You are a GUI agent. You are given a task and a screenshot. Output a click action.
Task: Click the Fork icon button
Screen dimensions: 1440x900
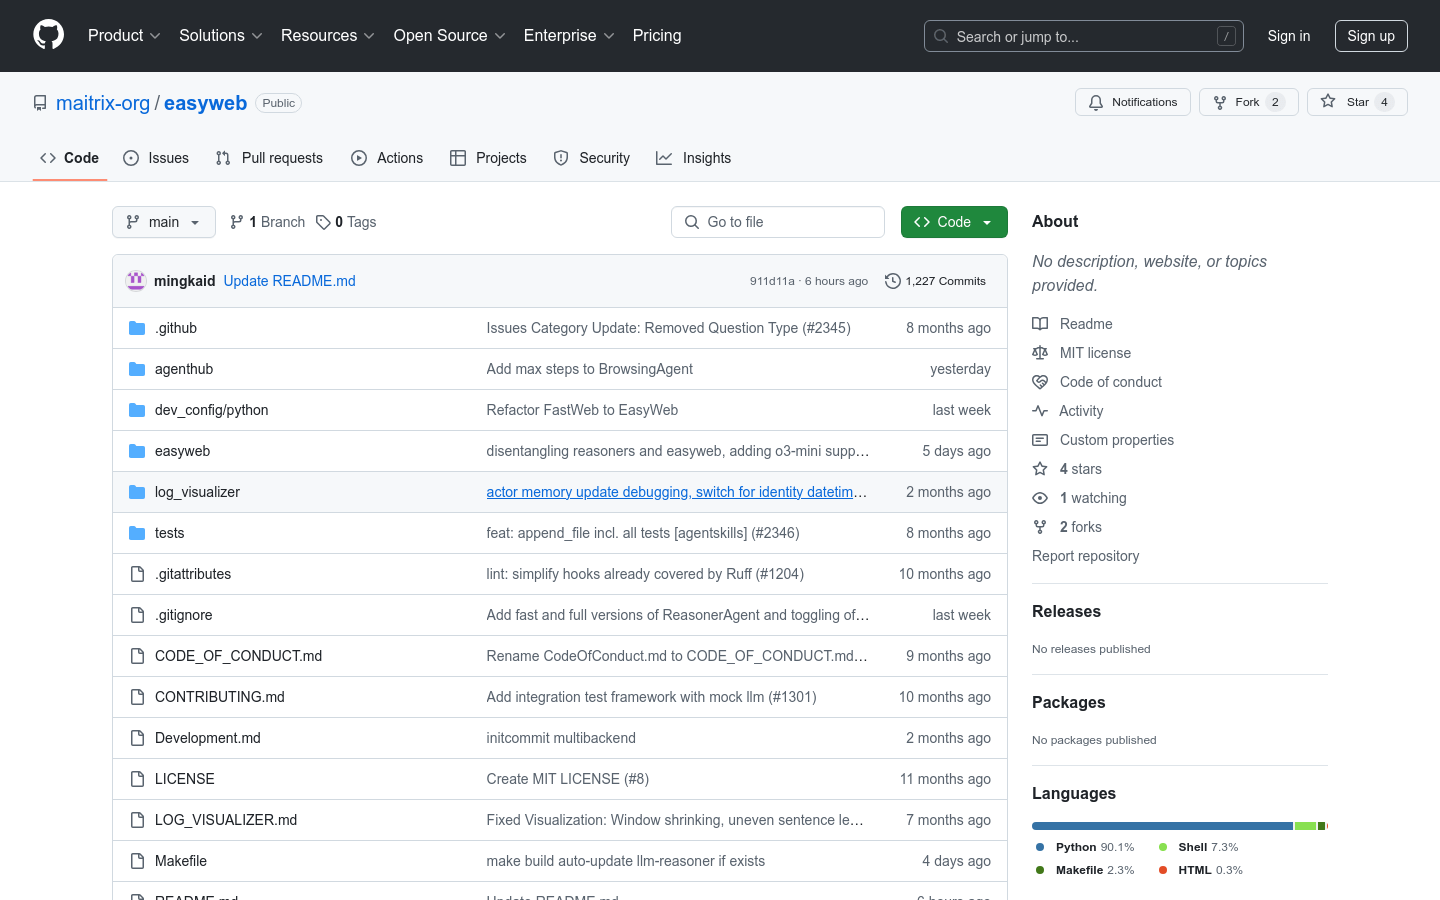point(1220,102)
